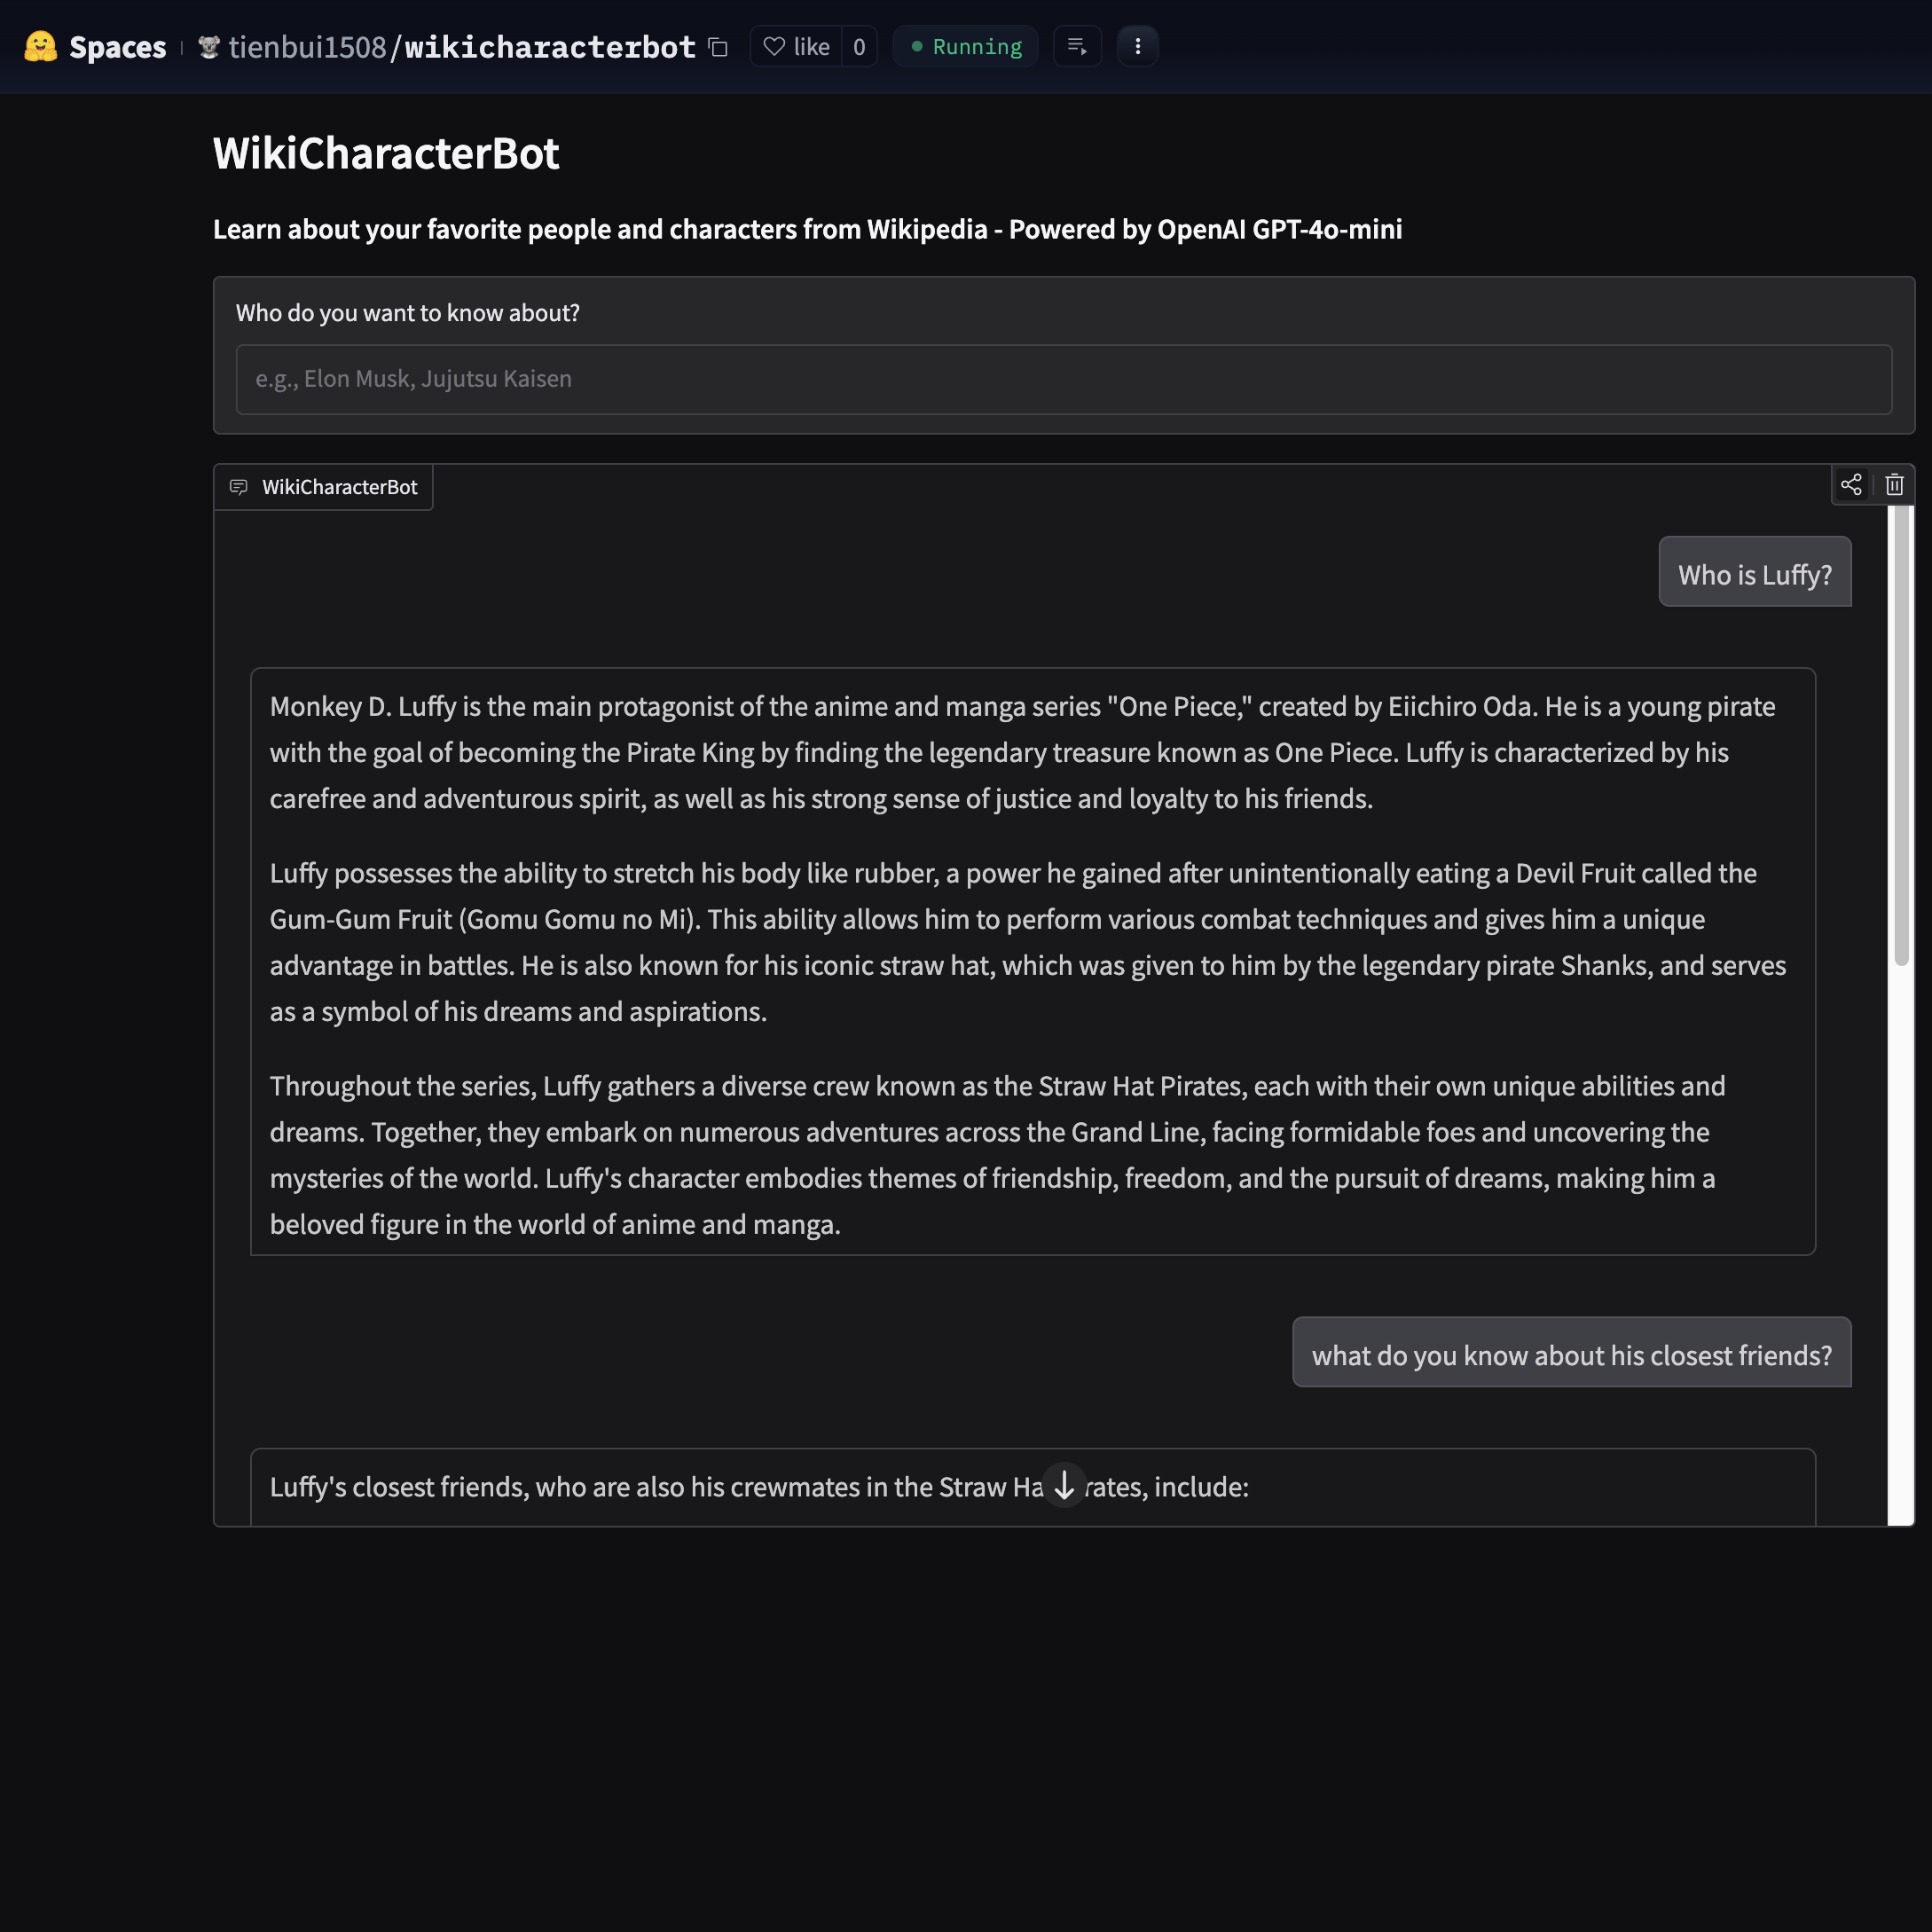The image size is (1932, 1932).
Task: Click the tienbui1508 avatar icon
Action: click(x=209, y=47)
